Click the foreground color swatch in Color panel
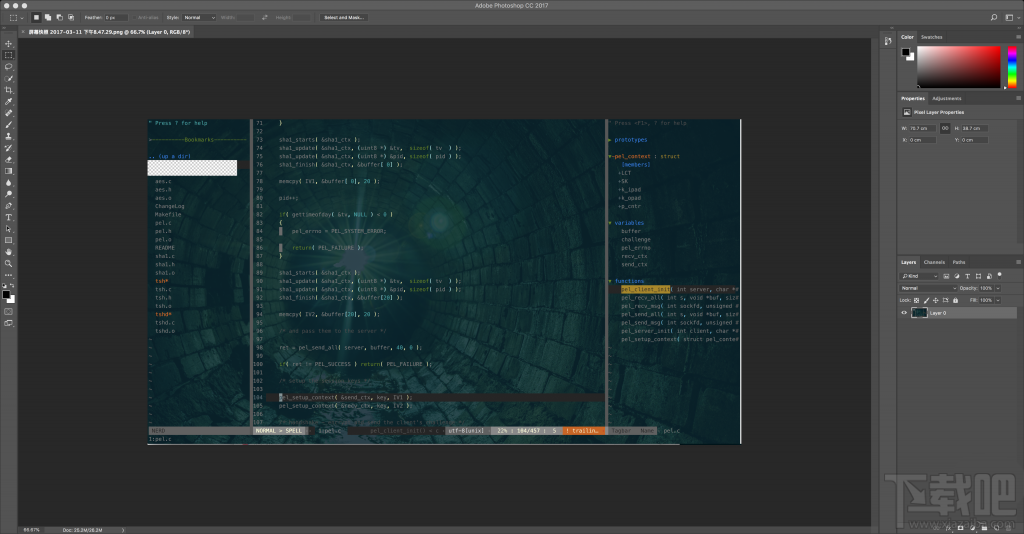The image size is (1024, 534). (x=906, y=52)
